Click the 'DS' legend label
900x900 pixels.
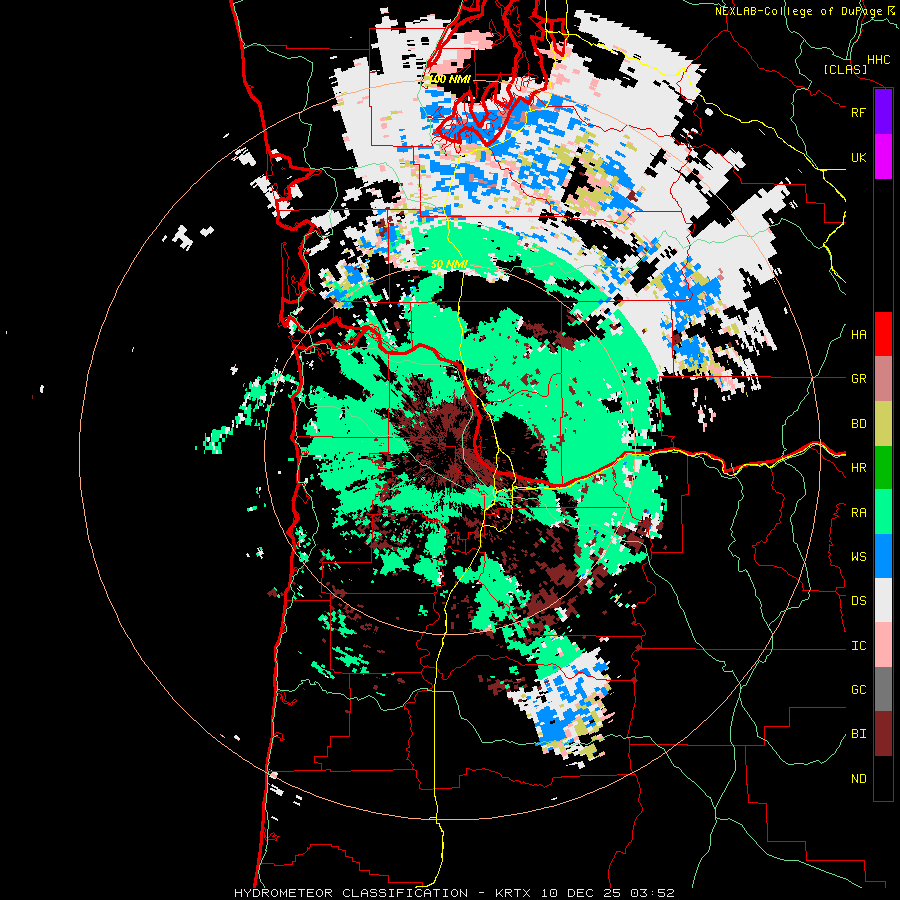(859, 601)
